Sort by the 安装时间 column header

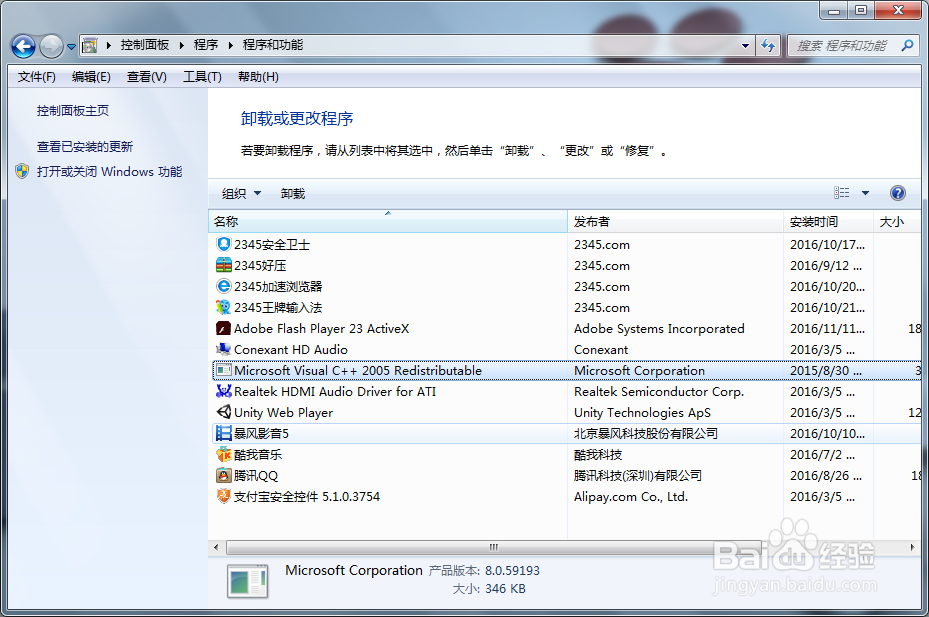[x=828, y=222]
